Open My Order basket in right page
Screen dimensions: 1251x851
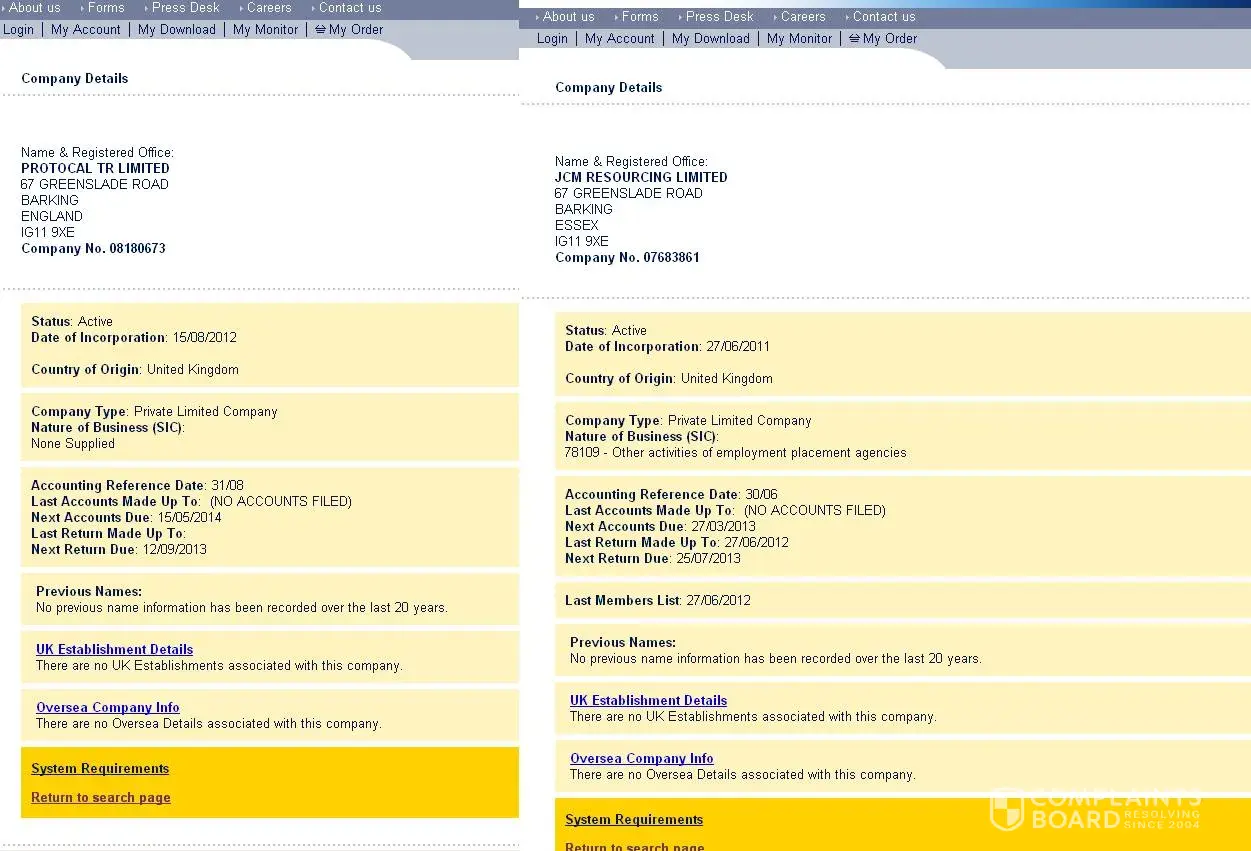pos(883,39)
